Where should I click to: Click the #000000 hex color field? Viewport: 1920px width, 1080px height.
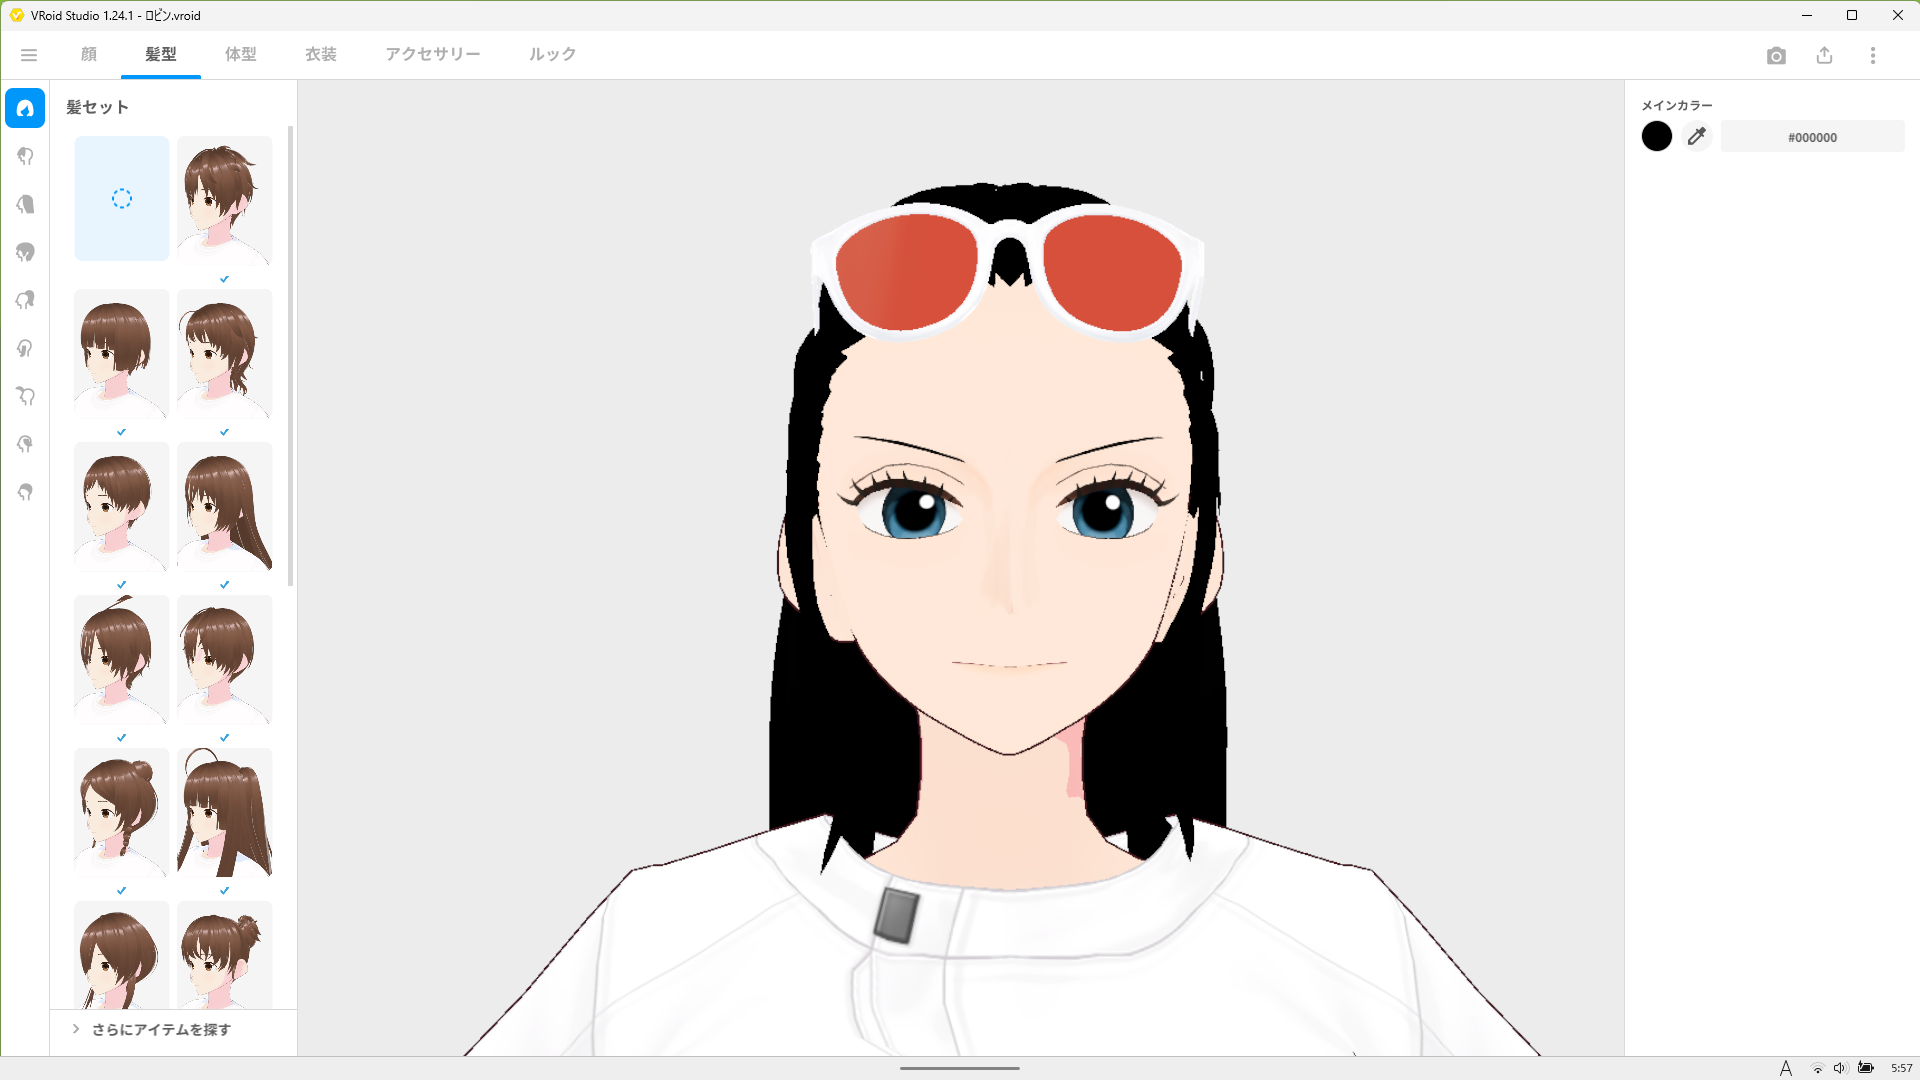tap(1812, 137)
